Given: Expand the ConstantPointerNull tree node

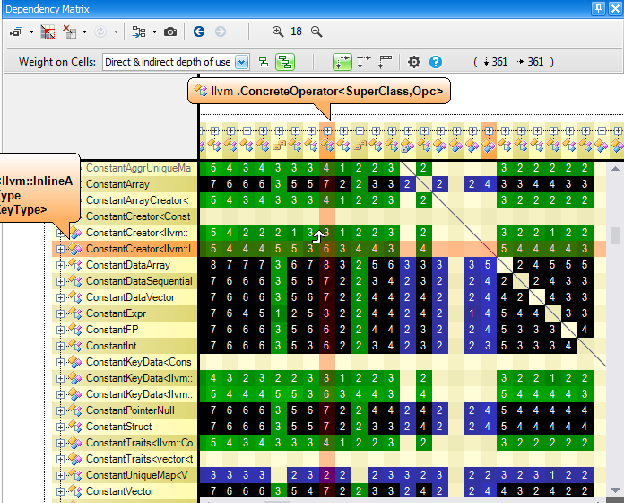Looking at the screenshot, I should [x=60, y=411].
